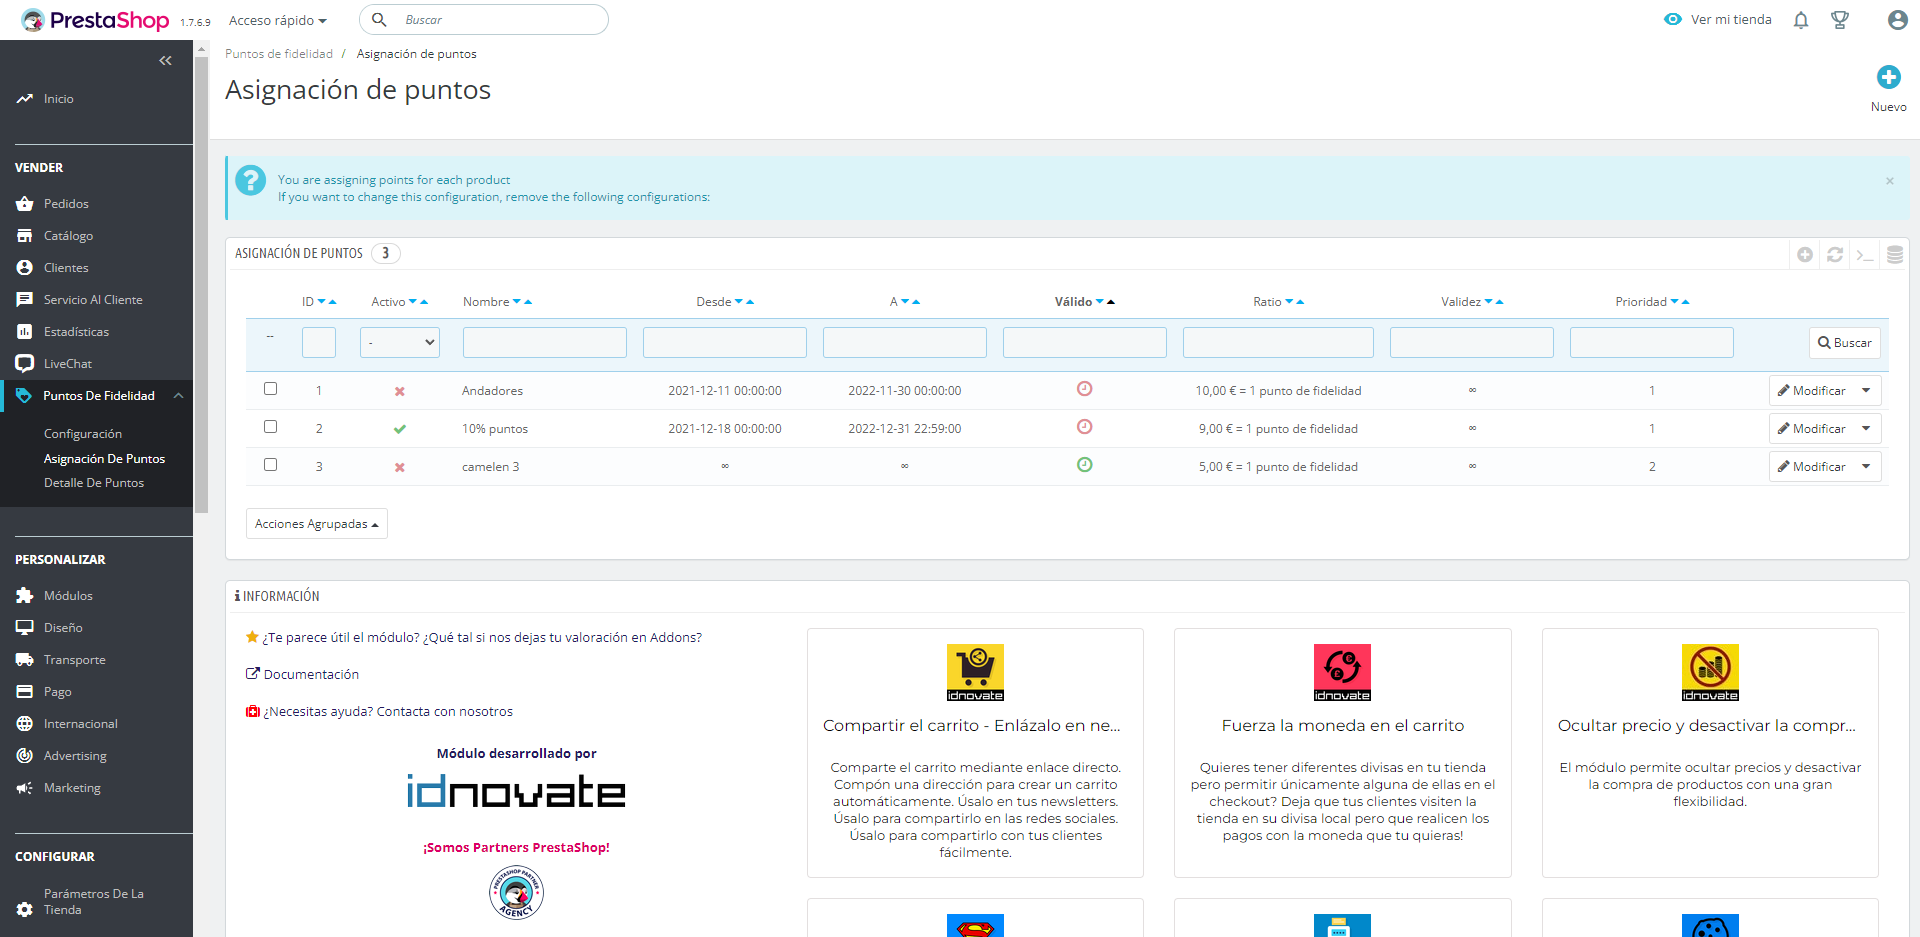Click the ID column filter field
Viewport: 1920px width, 937px height.
tap(319, 343)
